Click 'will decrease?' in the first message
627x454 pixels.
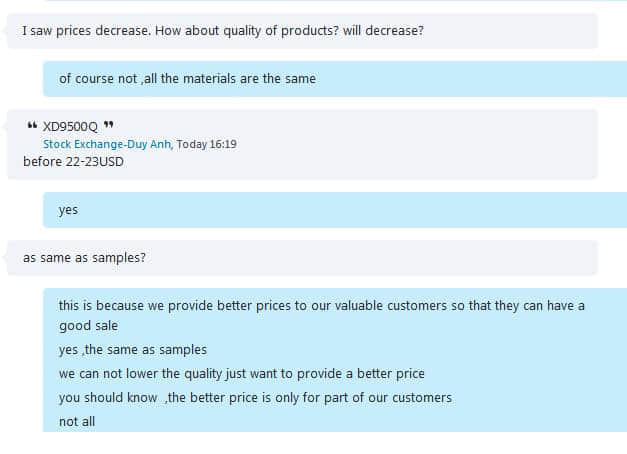pyautogui.click(x=383, y=30)
